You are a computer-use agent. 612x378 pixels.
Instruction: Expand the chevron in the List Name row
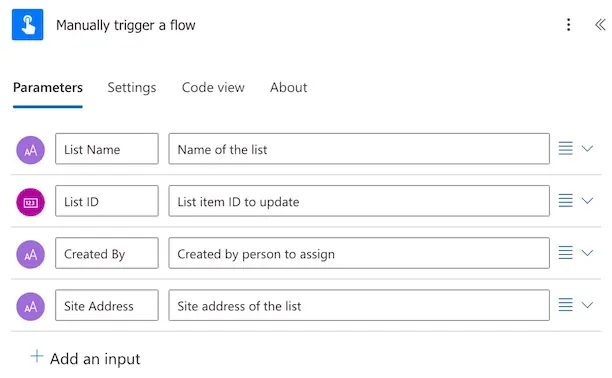pyautogui.click(x=587, y=148)
